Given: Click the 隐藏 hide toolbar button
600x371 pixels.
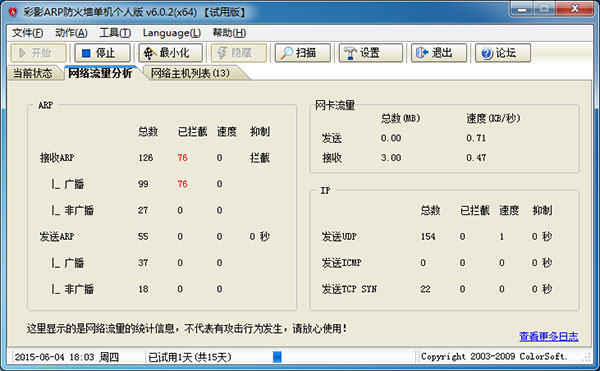Looking at the screenshot, I should coord(239,53).
